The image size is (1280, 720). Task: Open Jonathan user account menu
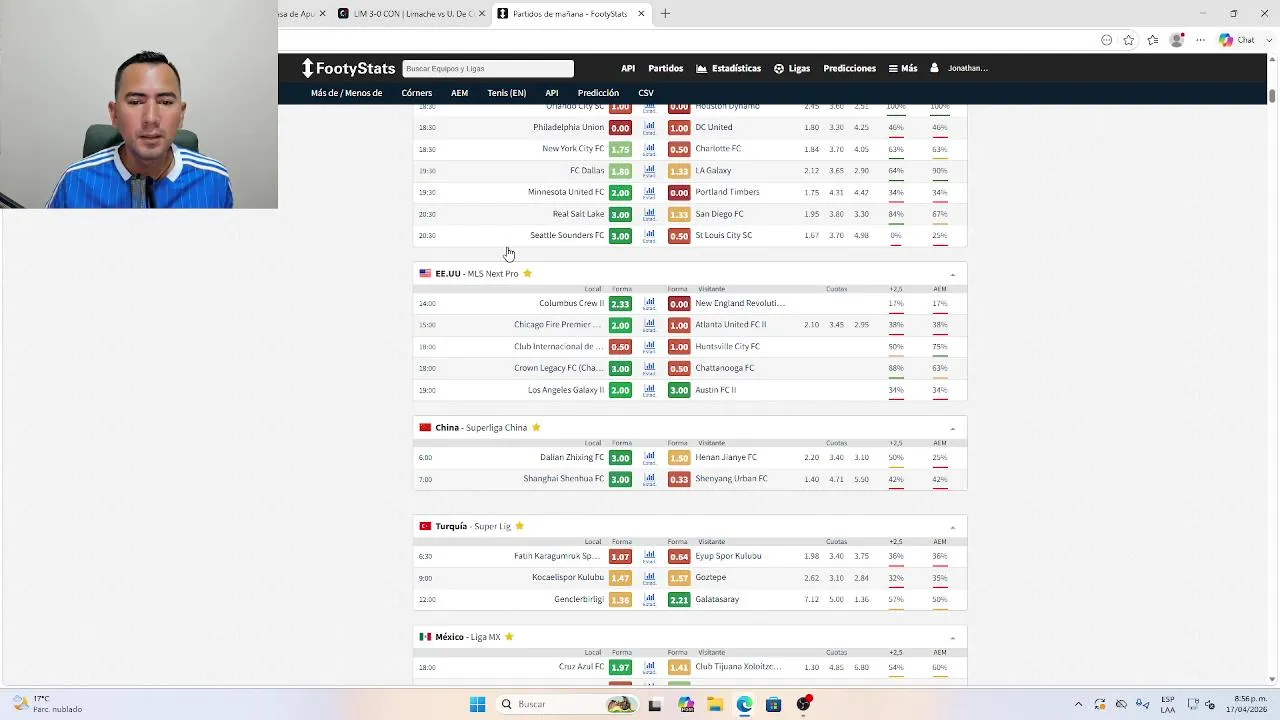click(959, 68)
